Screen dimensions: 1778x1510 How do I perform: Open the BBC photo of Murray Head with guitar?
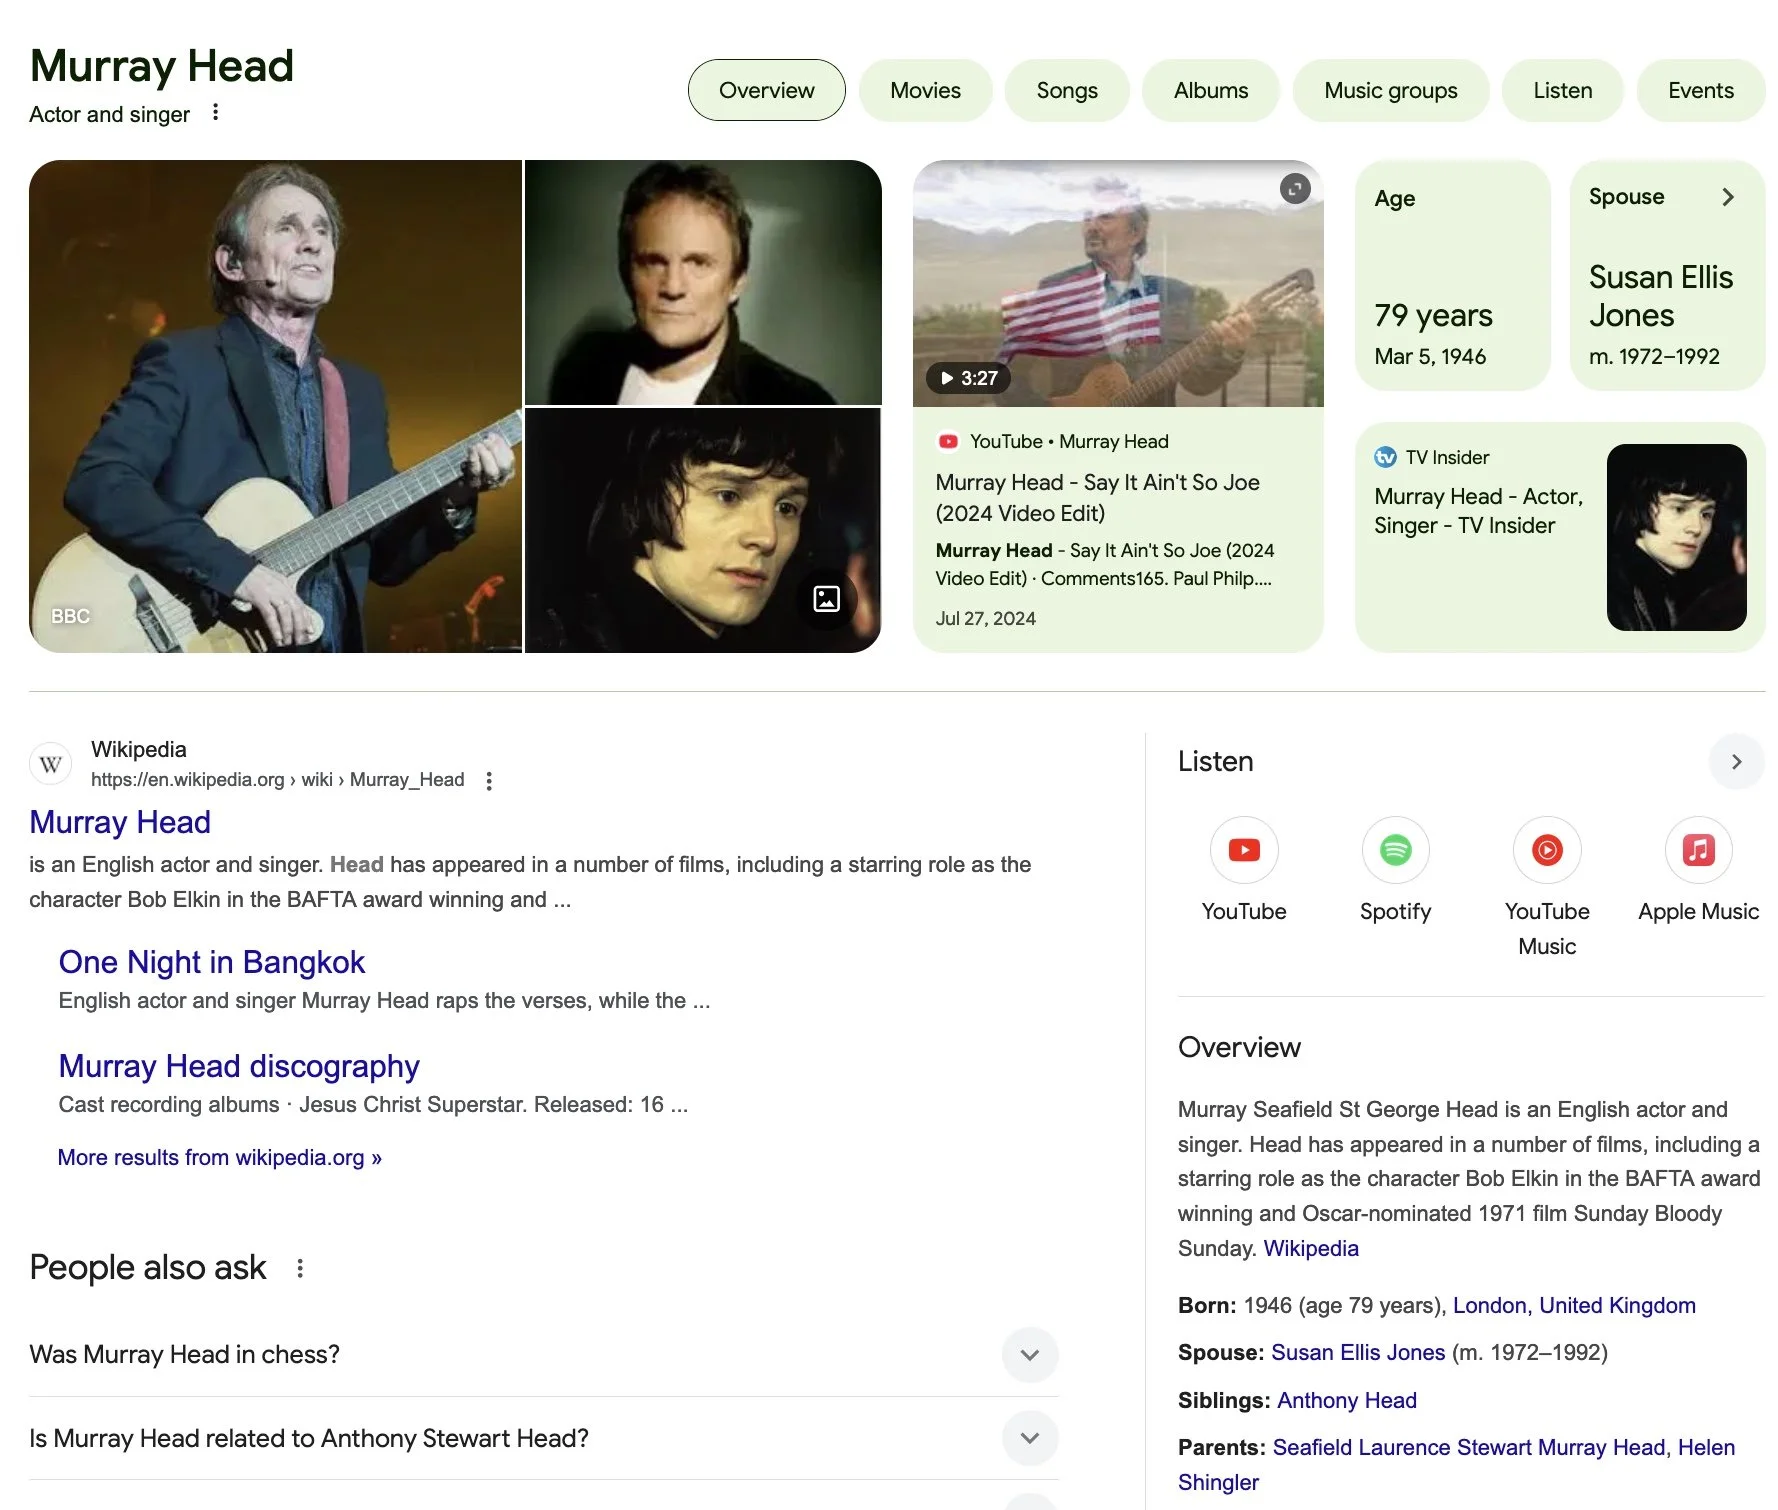[275, 406]
